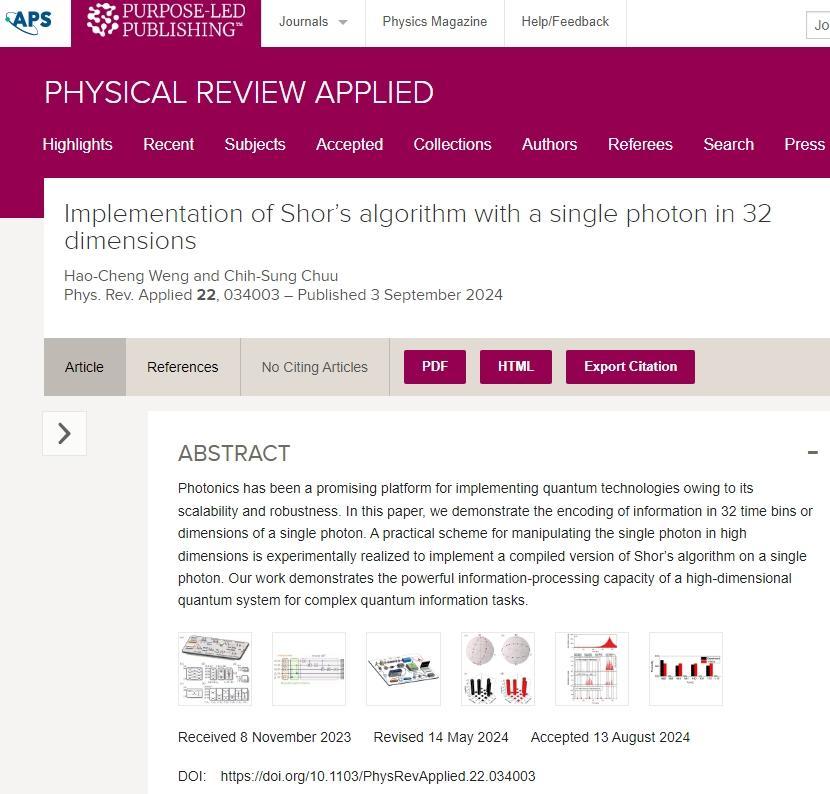Click the APS logo icon
Viewport: 830px width, 794px height.
[x=29, y=20]
